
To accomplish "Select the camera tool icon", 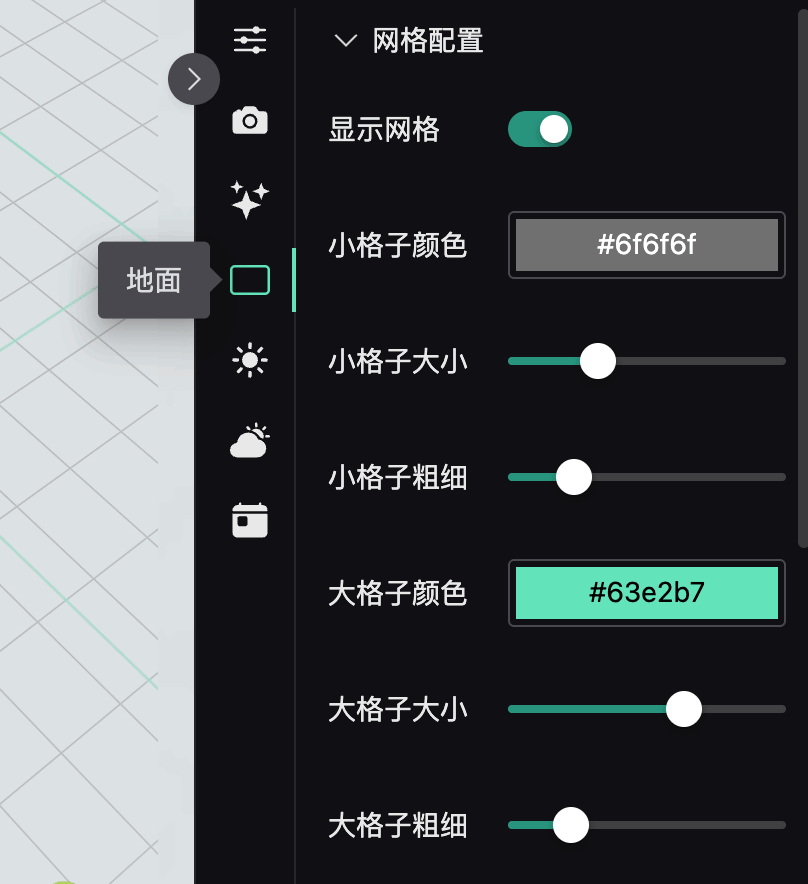I will (248, 120).
